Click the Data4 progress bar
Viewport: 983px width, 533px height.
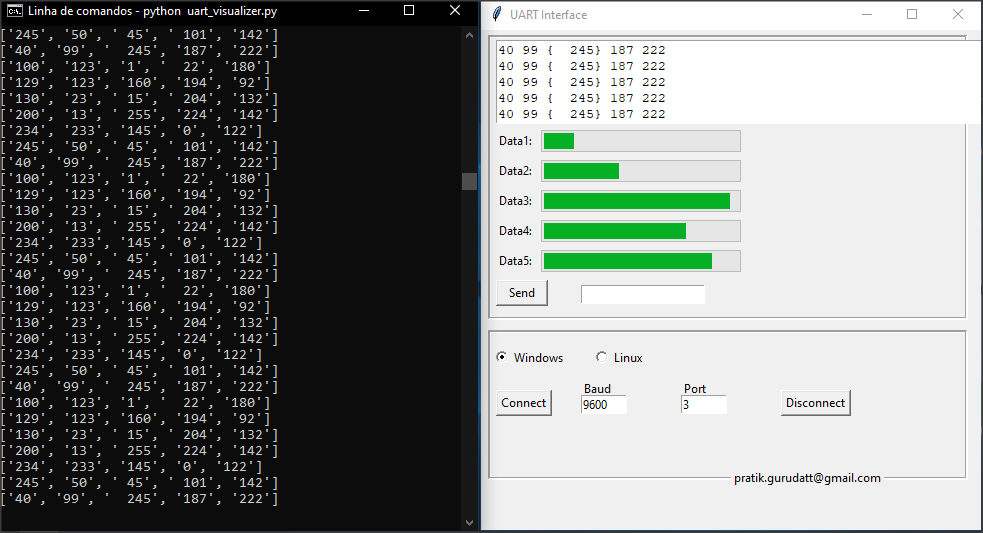pyautogui.click(x=641, y=231)
